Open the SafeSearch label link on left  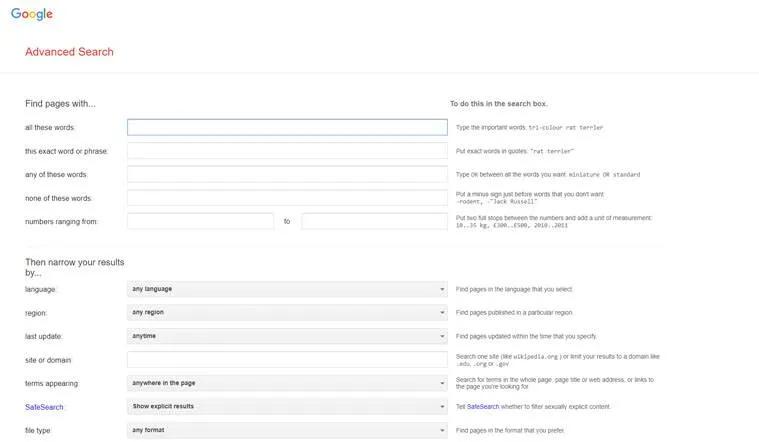pos(44,407)
